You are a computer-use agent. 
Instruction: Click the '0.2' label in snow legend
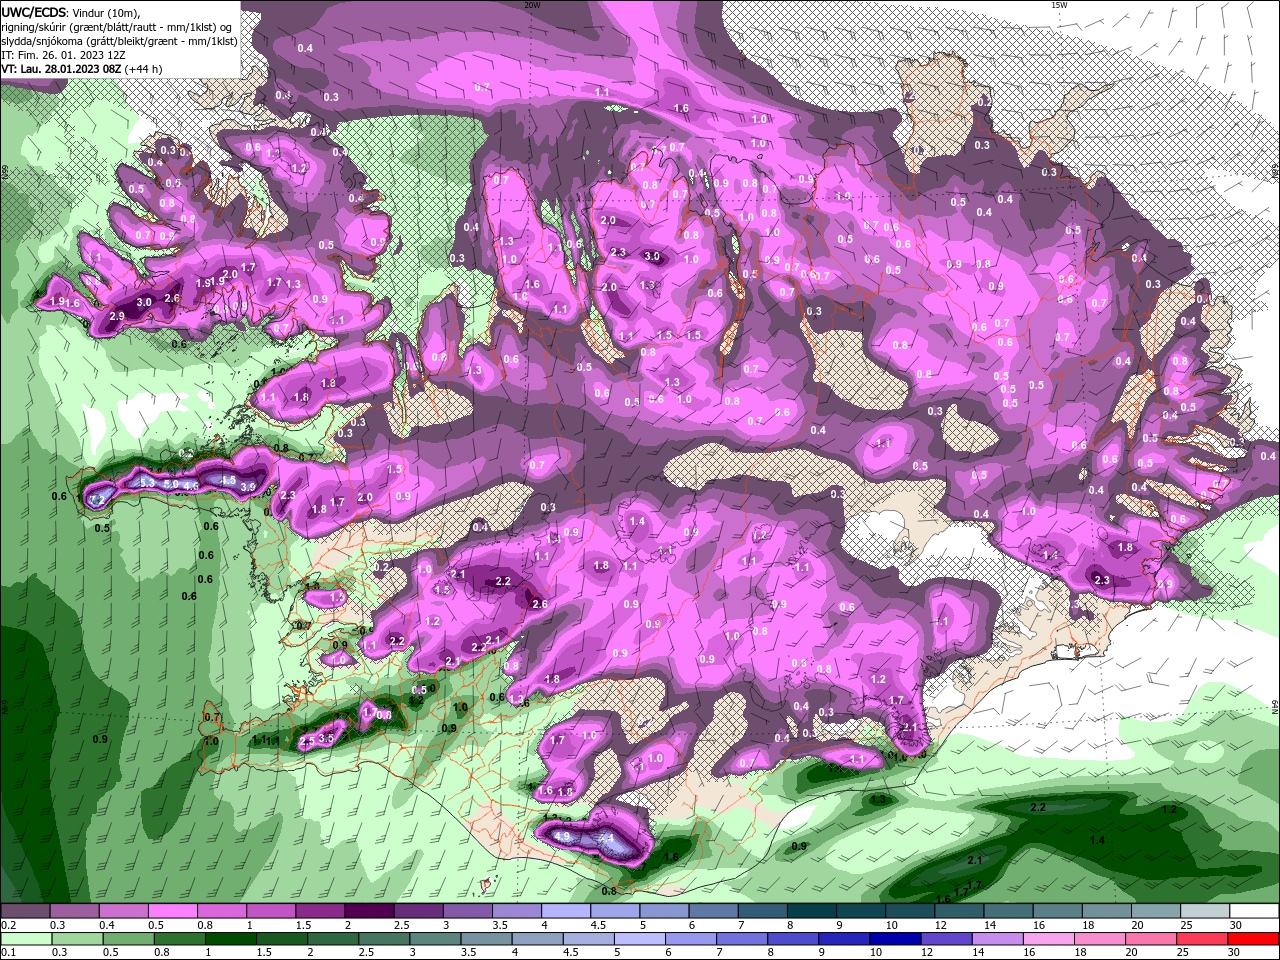[8, 925]
